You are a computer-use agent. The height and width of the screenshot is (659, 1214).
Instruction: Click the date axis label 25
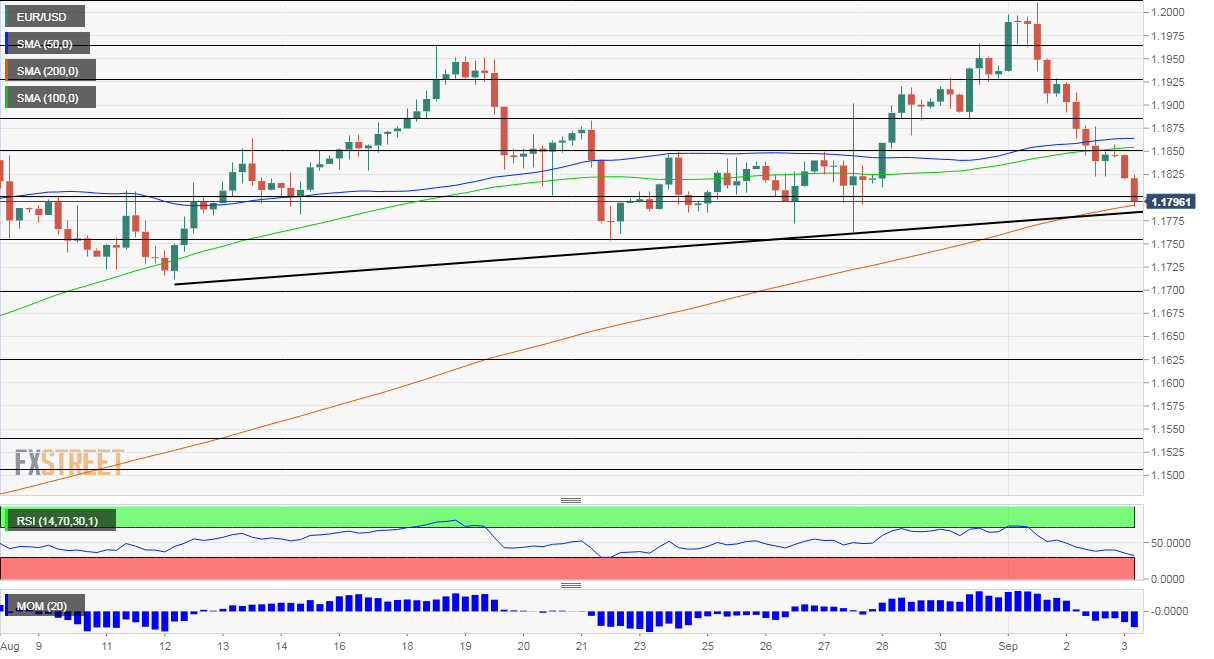tap(707, 646)
